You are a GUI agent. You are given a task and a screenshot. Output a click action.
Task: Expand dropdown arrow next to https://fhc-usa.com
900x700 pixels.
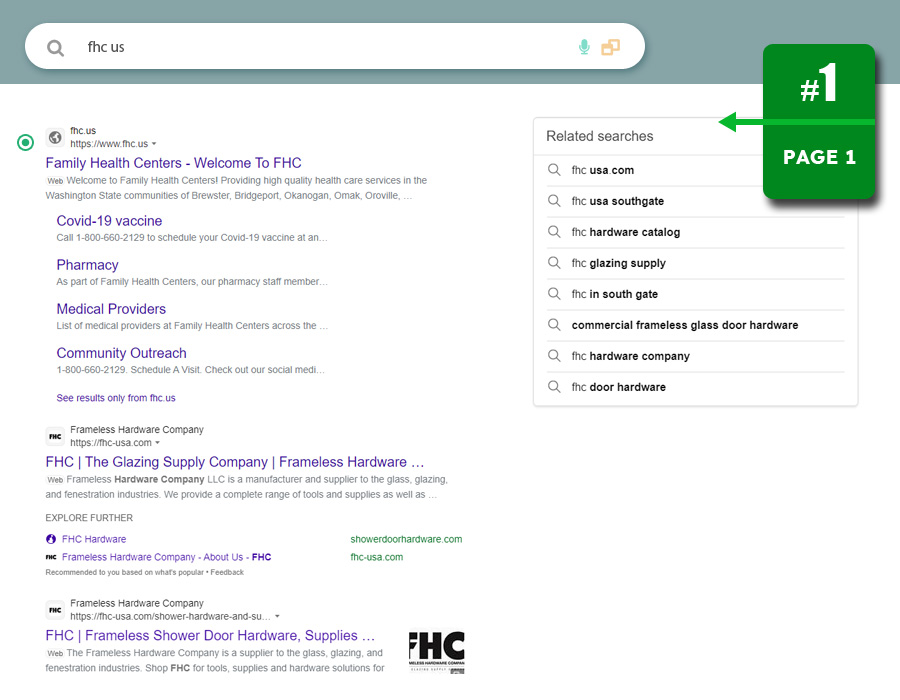[x=157, y=442]
